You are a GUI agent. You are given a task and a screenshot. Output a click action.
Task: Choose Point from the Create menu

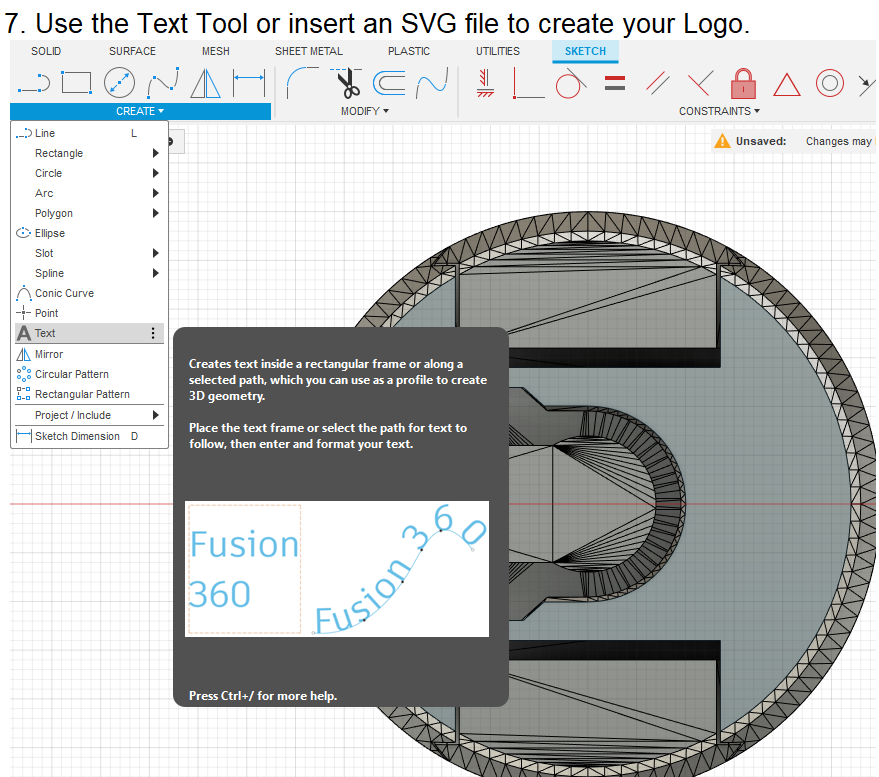point(90,313)
